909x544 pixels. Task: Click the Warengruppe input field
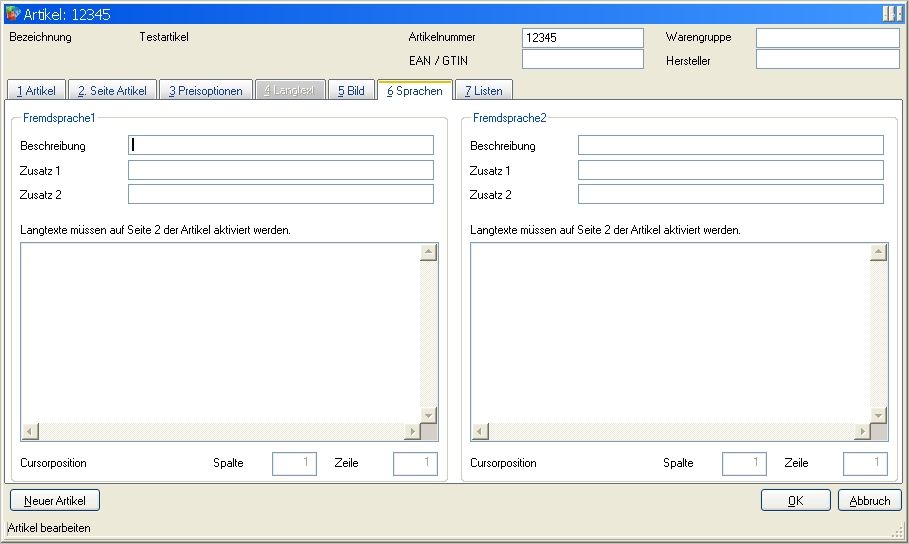point(827,38)
